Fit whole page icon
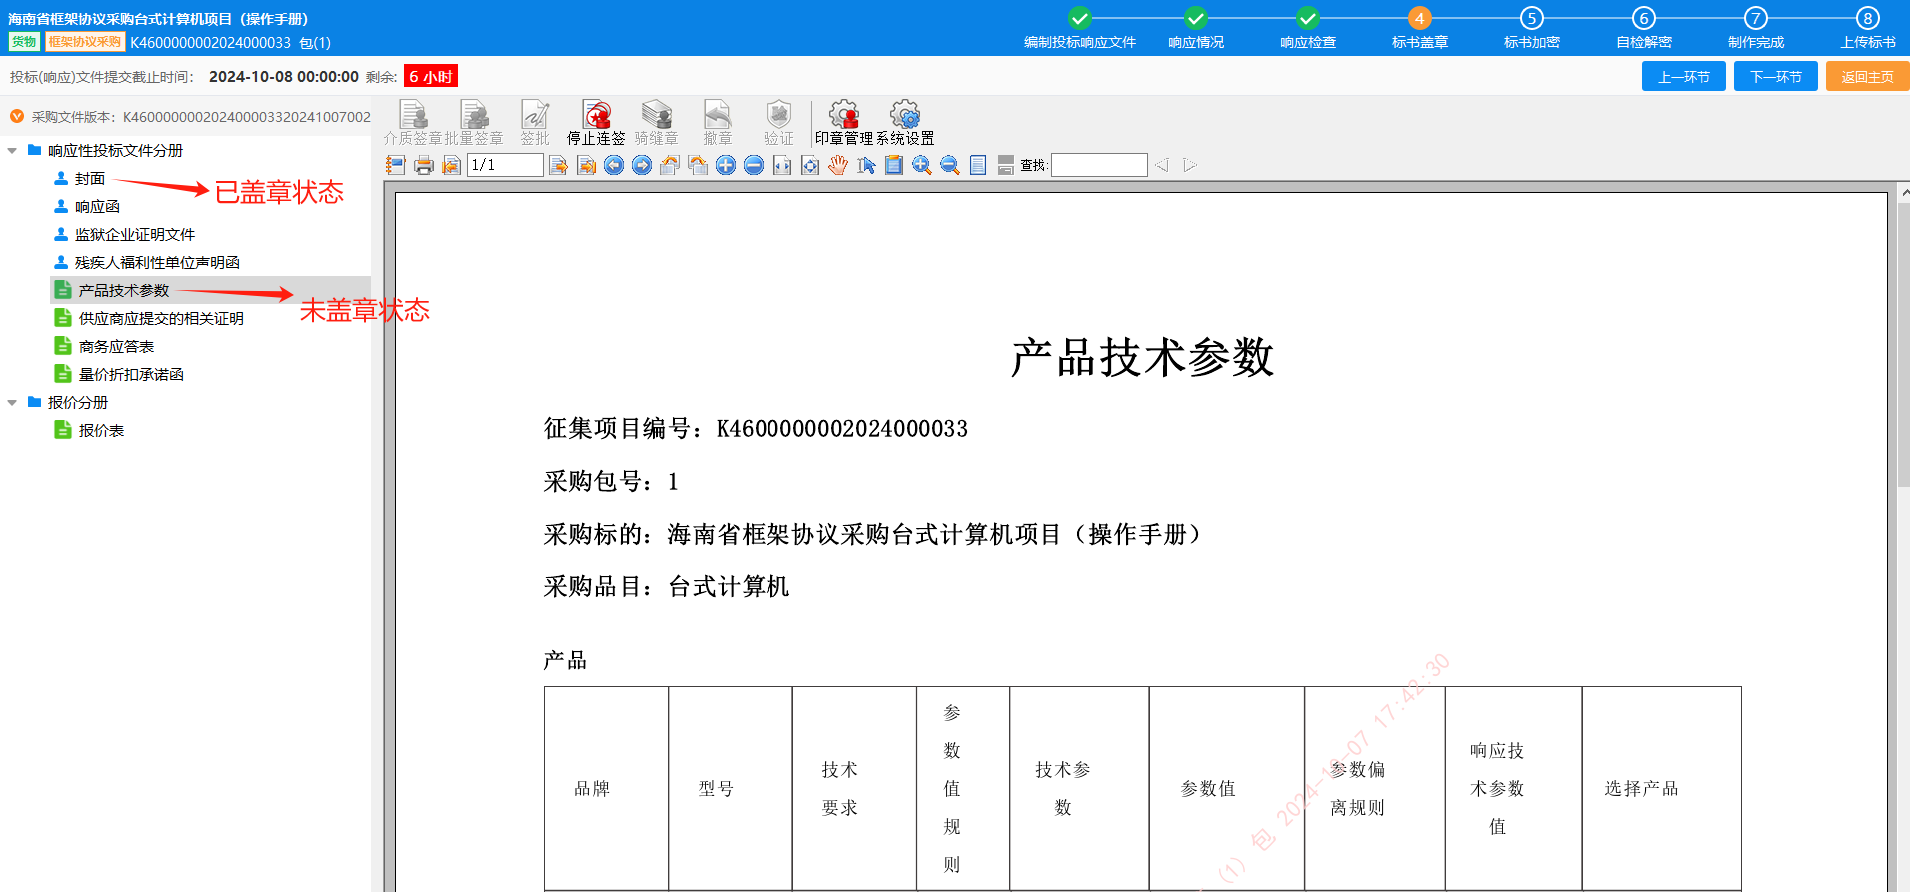 click(x=810, y=165)
